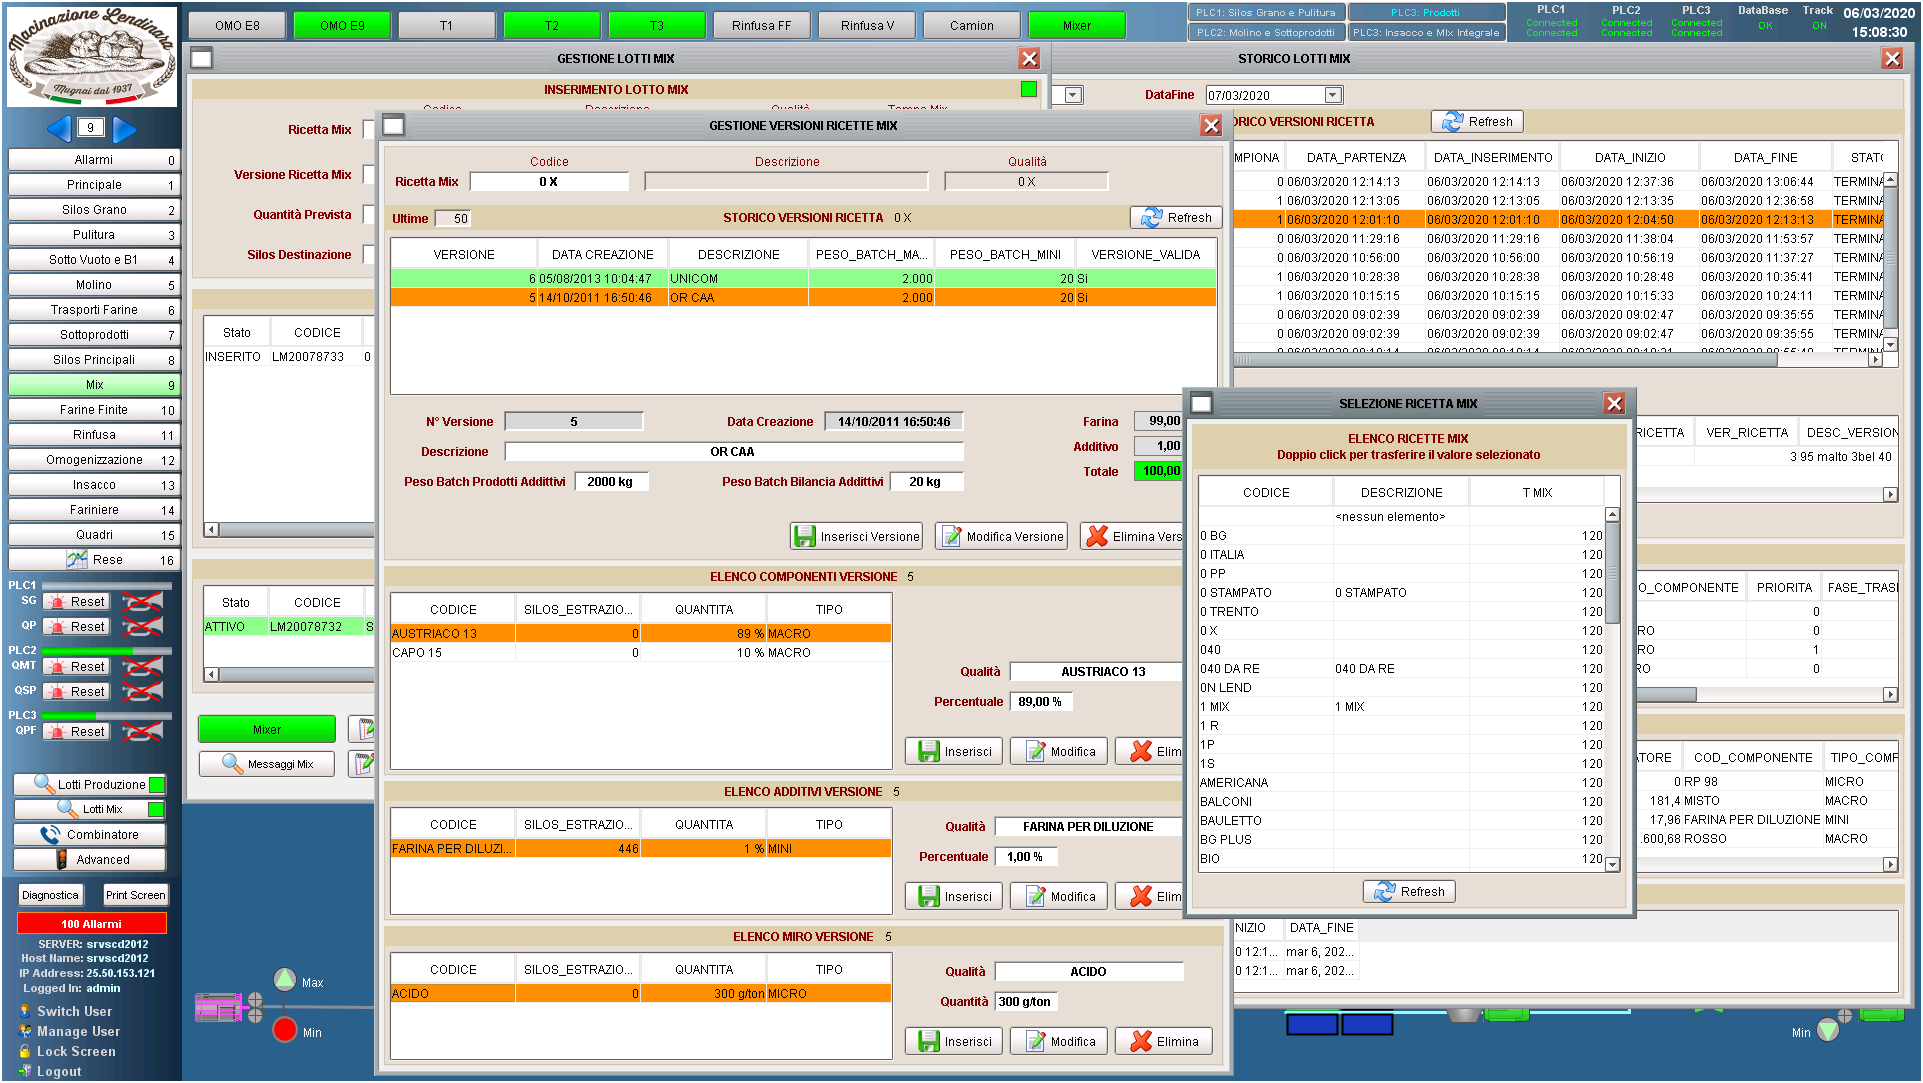Click the Messaggi Mix button

tap(266, 764)
